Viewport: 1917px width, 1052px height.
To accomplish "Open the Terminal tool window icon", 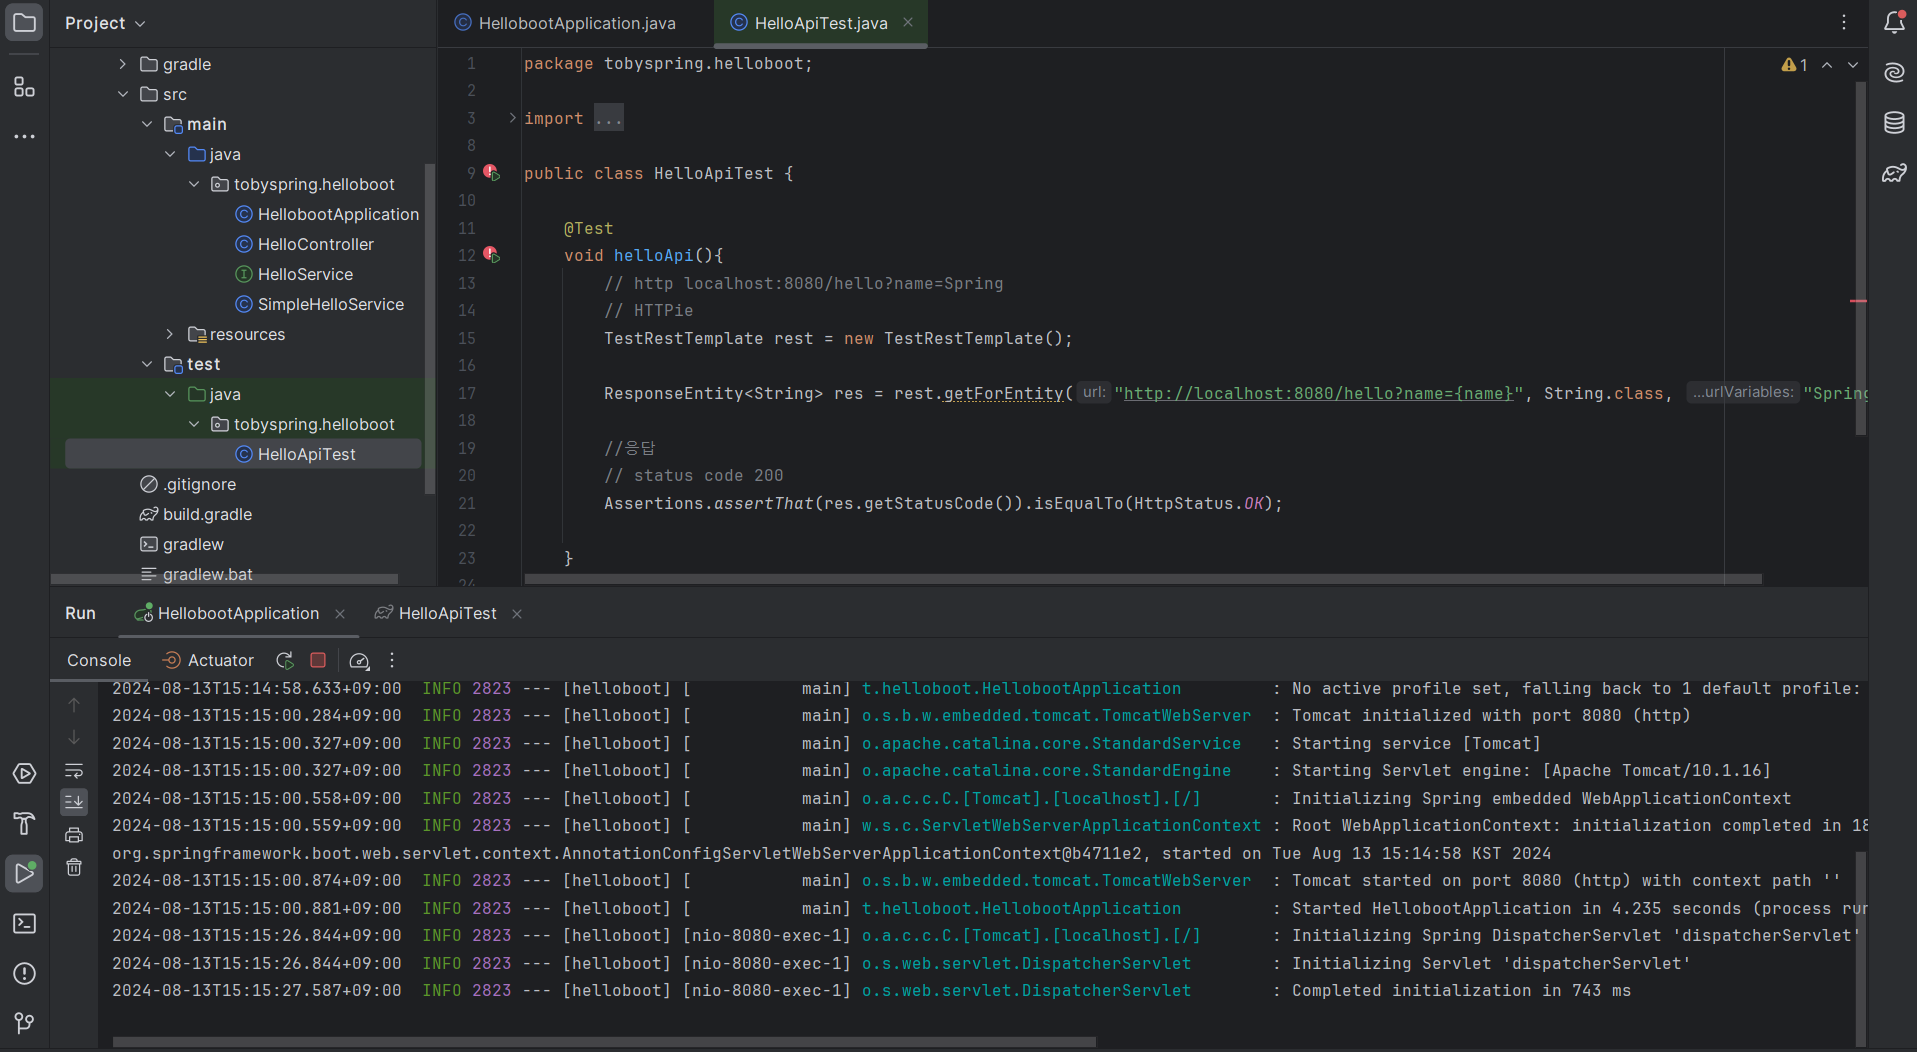I will [x=24, y=923].
